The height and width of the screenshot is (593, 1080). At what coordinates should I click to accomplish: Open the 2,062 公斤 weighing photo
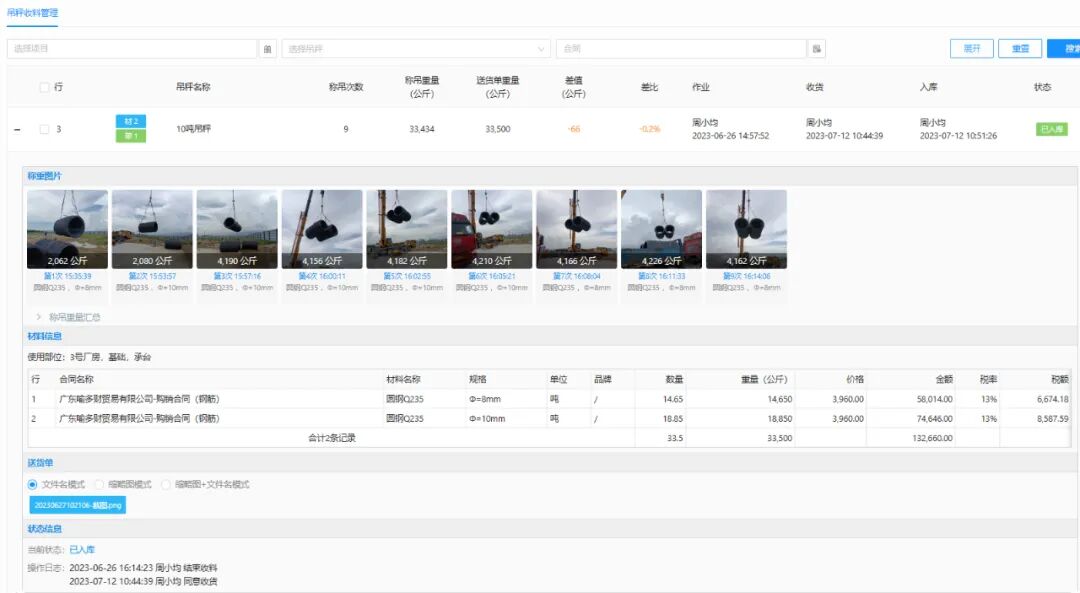click(67, 229)
